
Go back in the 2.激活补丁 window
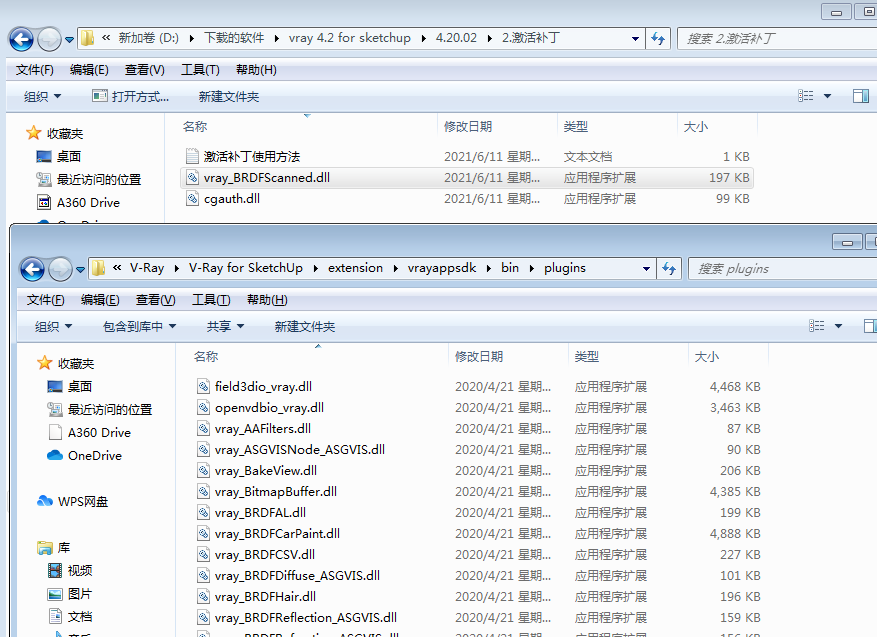[21, 39]
